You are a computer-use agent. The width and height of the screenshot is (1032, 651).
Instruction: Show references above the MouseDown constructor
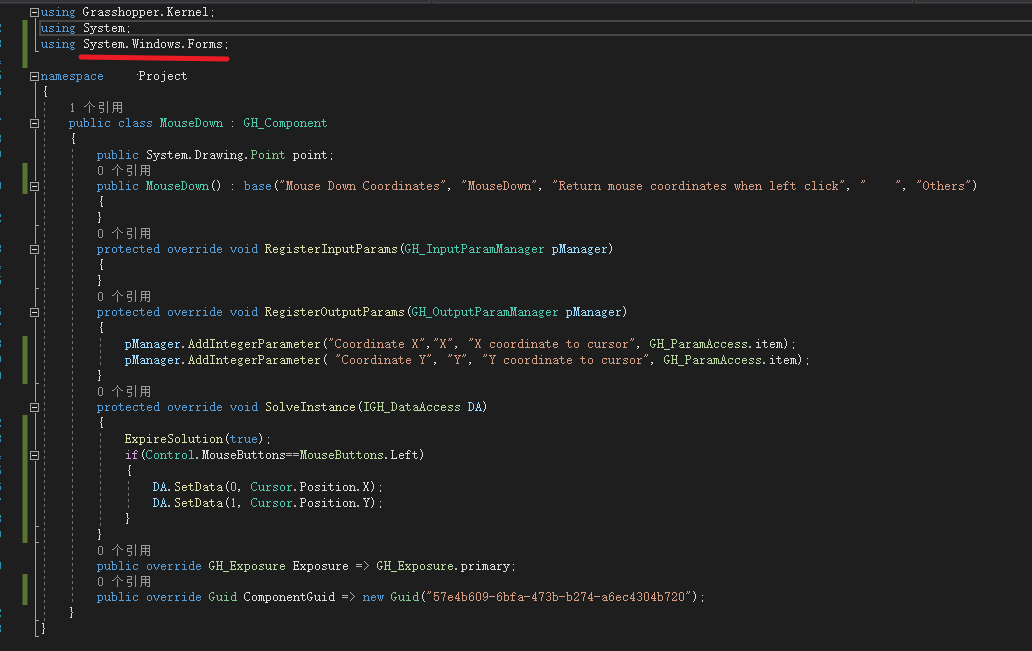pos(124,170)
